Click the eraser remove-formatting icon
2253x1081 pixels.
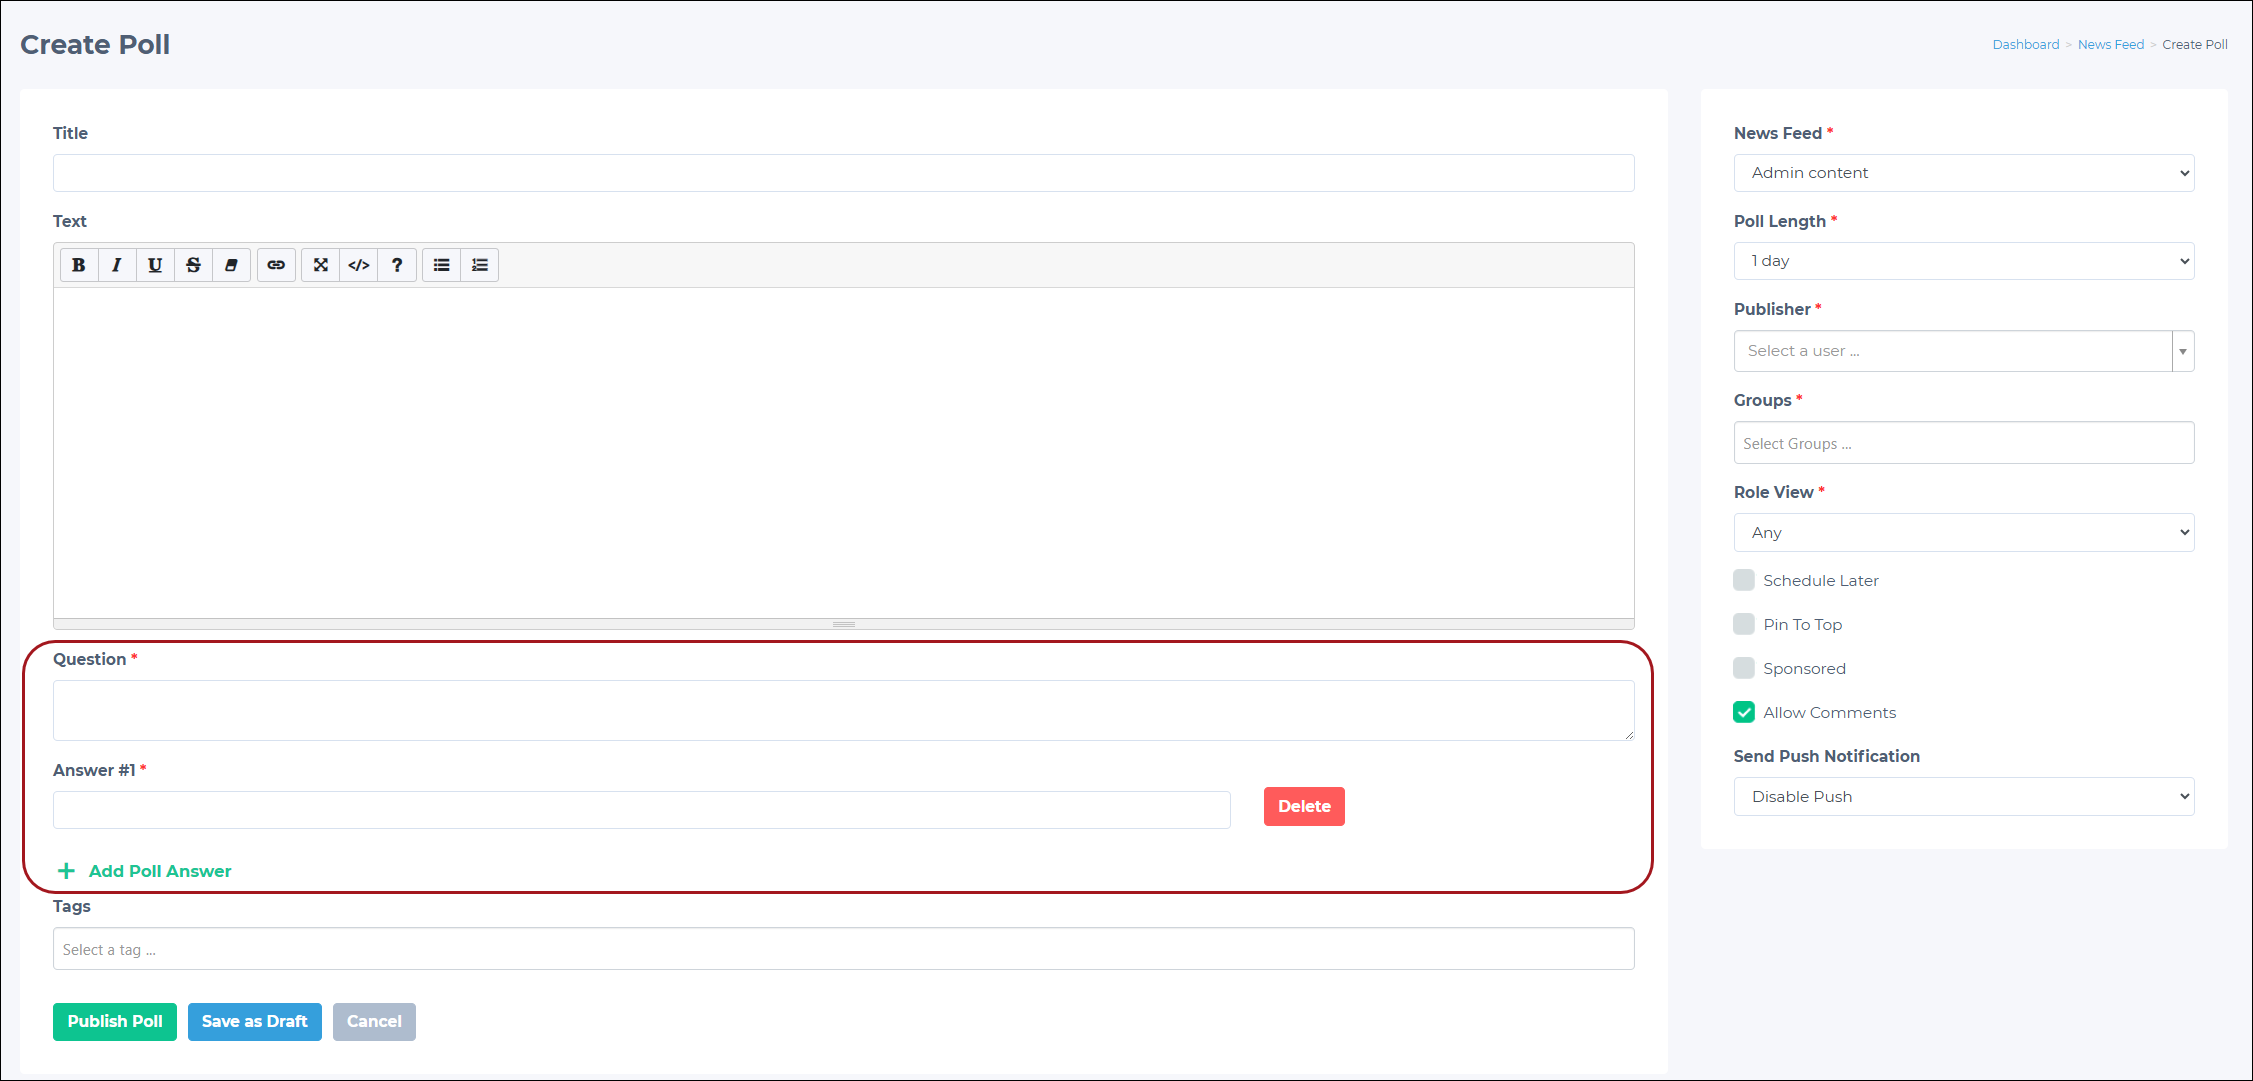pos(231,265)
